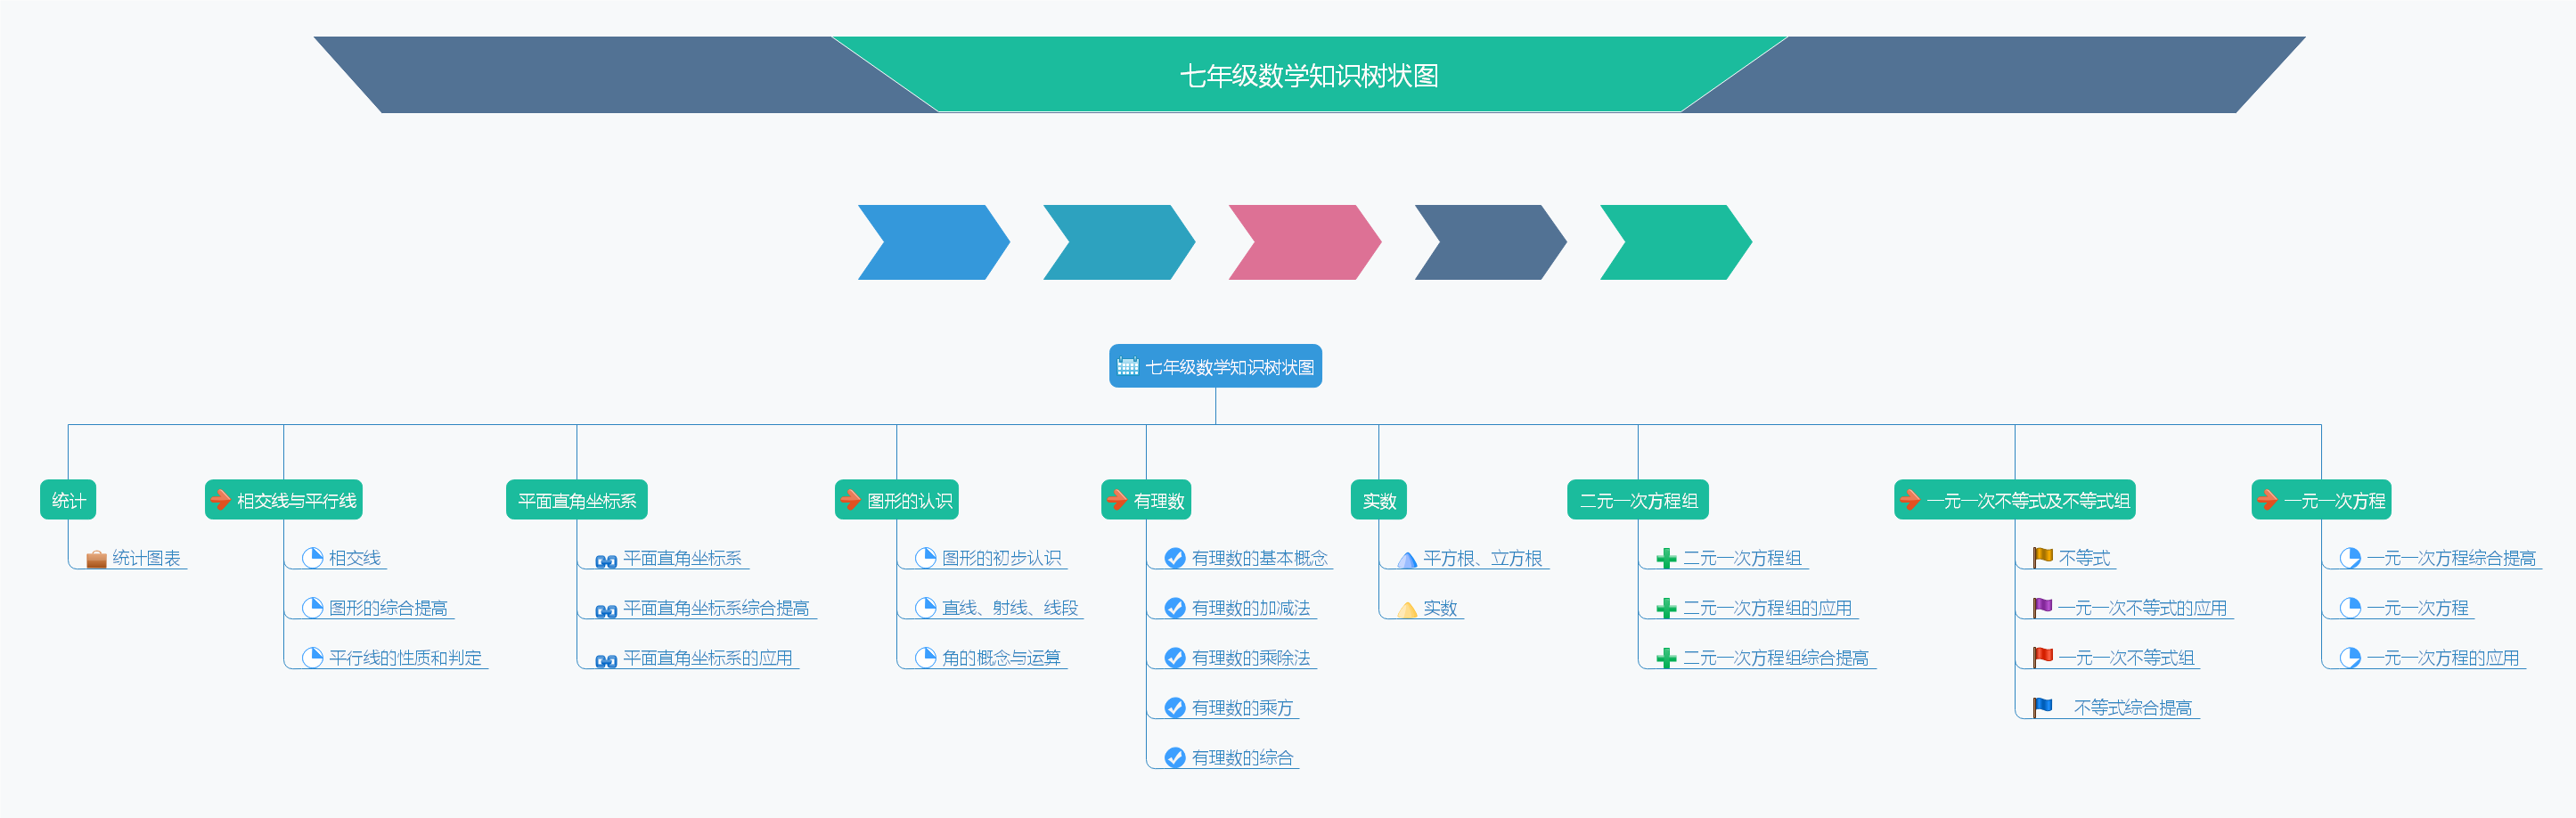Click the check mark icon beside 有理数的加减法
This screenshot has height=818, width=2576.
point(1176,608)
